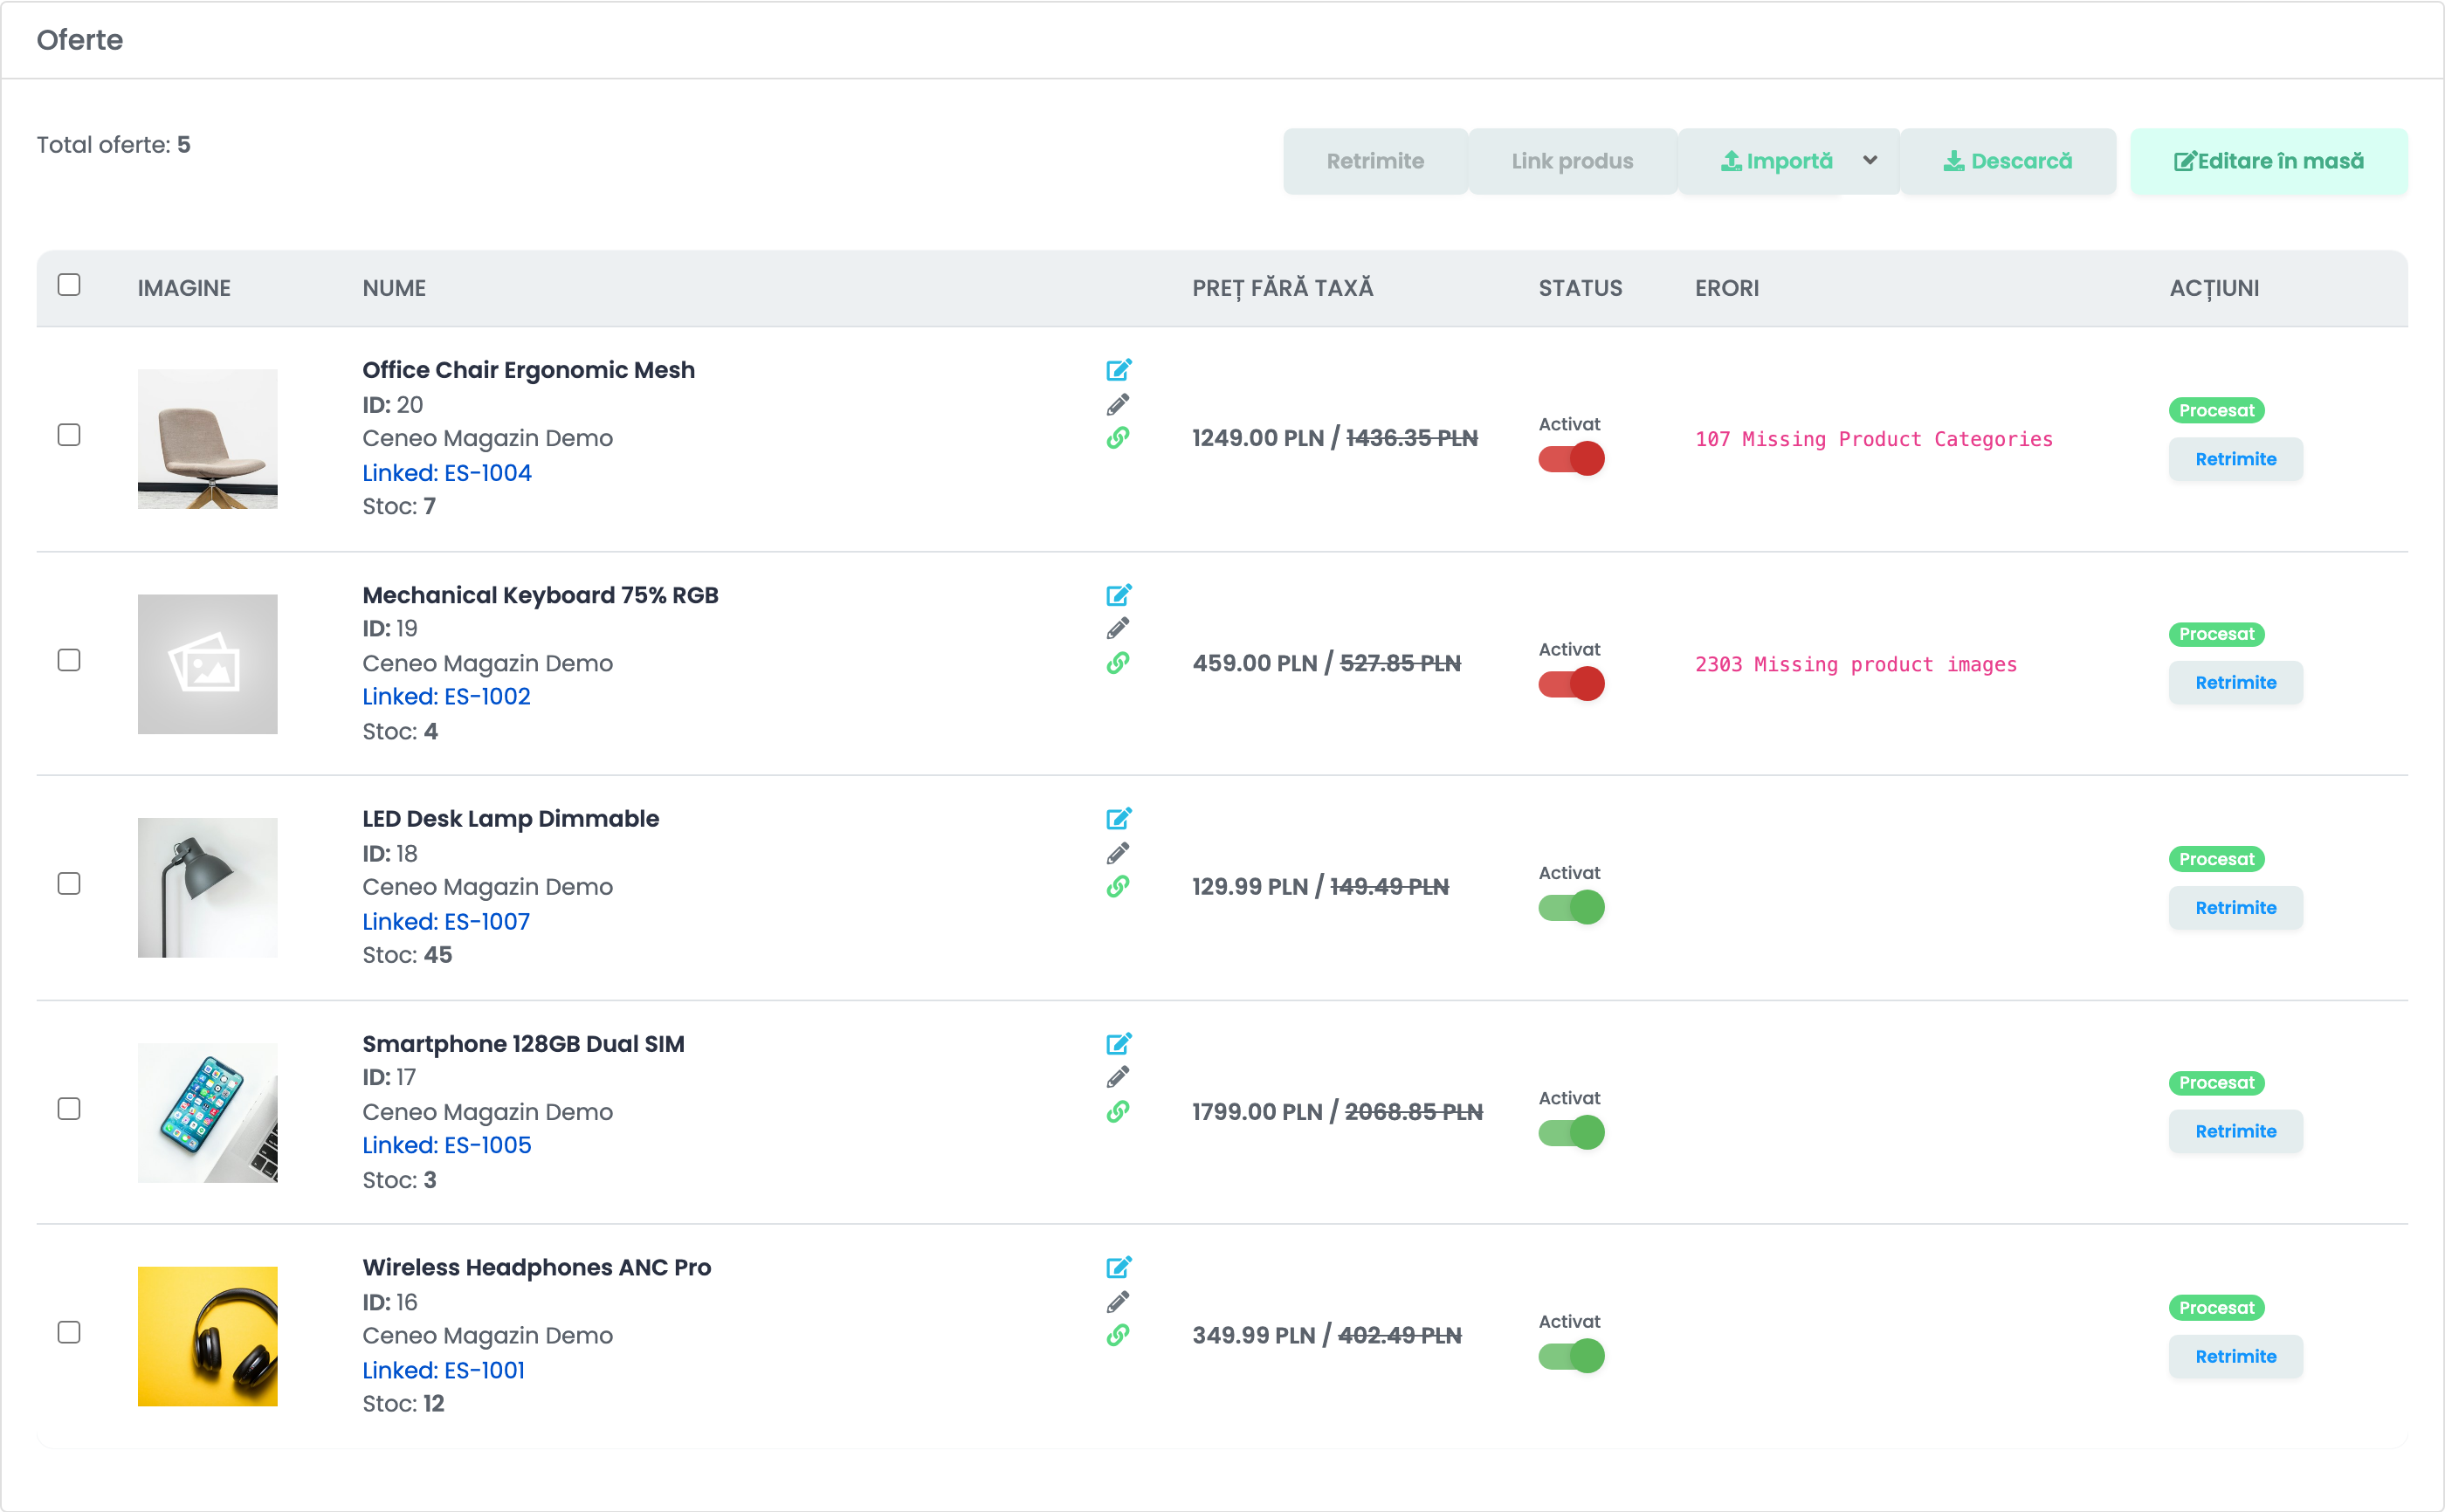
Task: Click the chain link icon for Smartphone 128GB Dual SIM
Action: [1118, 1112]
